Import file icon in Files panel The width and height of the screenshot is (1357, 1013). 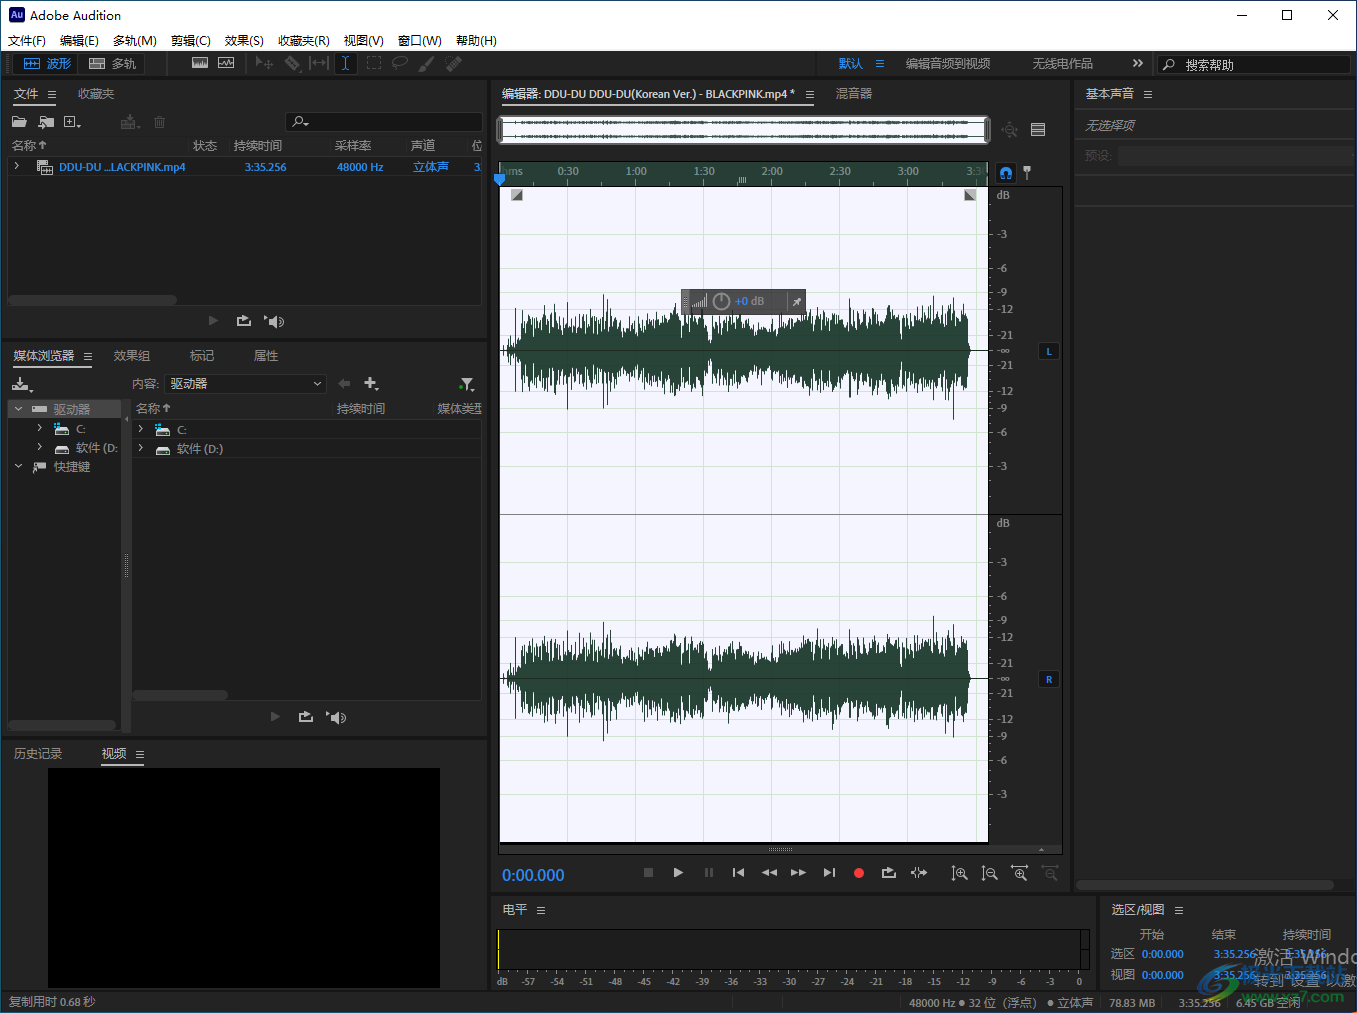[46, 122]
